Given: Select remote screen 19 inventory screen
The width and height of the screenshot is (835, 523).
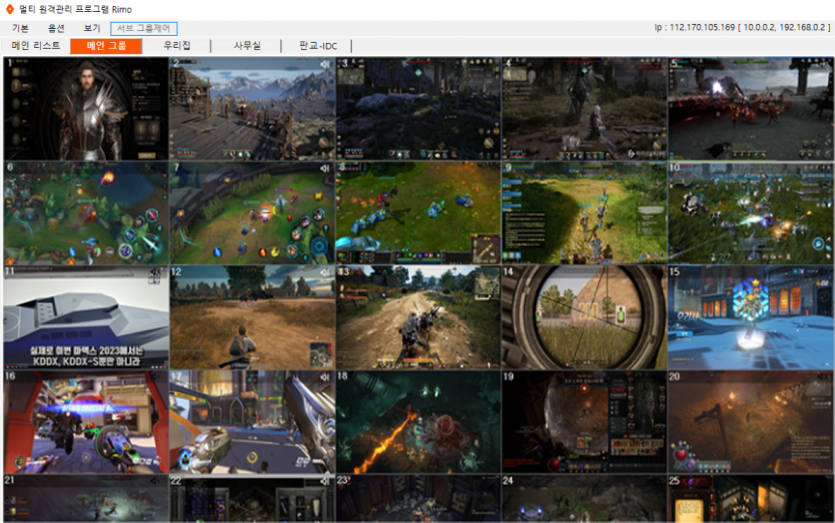Looking at the screenshot, I should pos(585,422).
